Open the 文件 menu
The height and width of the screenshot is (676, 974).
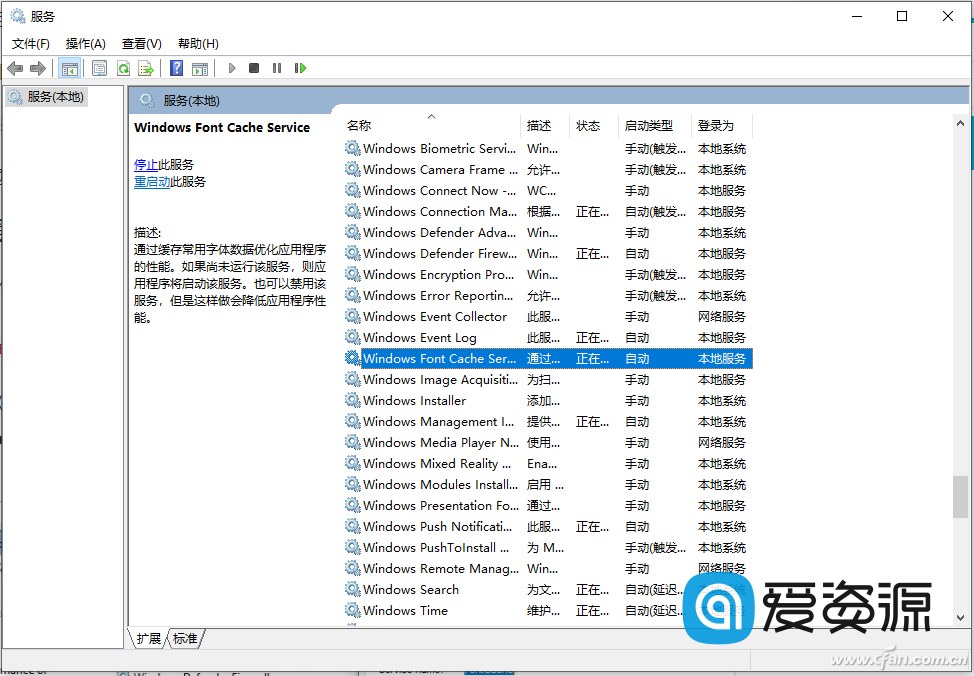[30, 43]
